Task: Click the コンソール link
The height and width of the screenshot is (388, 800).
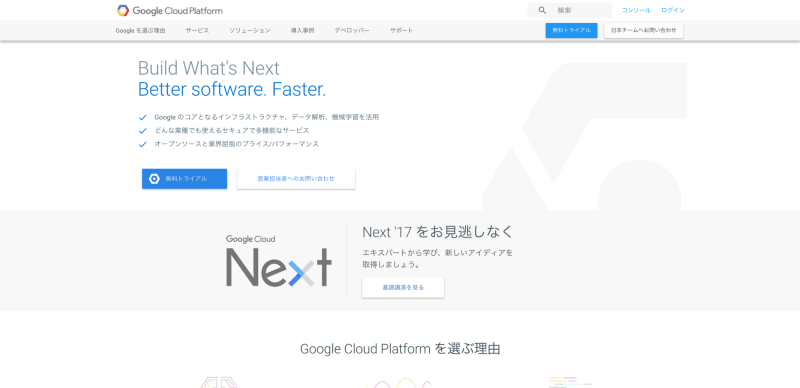Action: pos(636,10)
